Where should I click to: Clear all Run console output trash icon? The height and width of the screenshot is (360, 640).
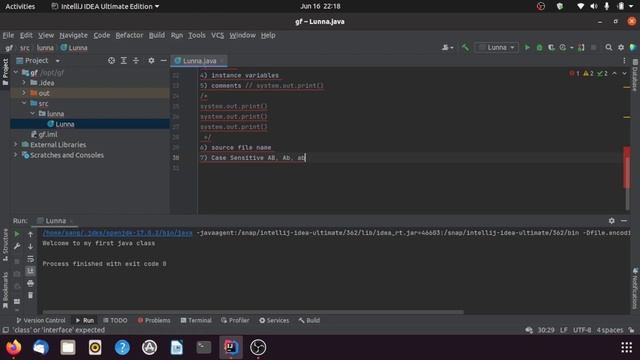pos(31,295)
